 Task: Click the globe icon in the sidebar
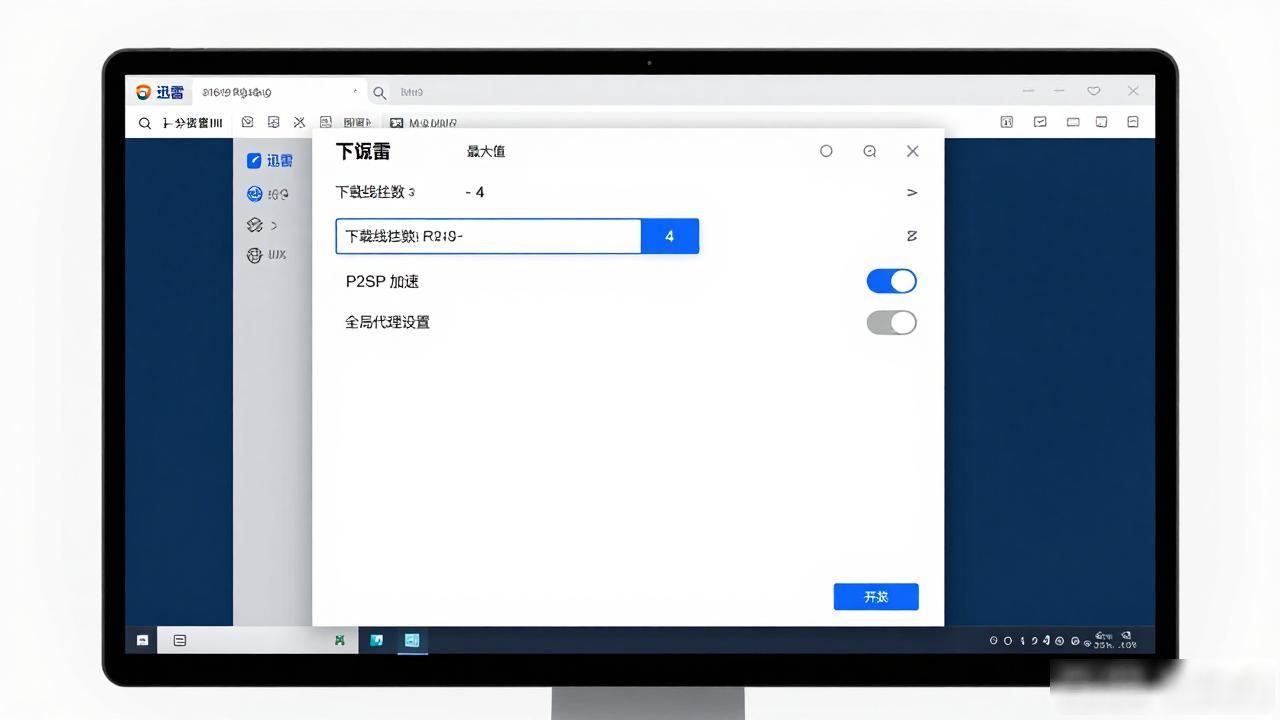coord(254,255)
